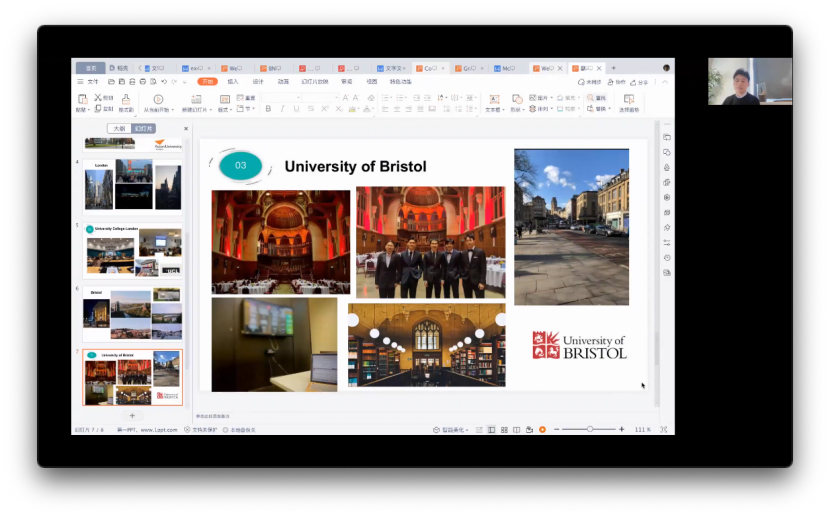Image resolution: width=830 pixels, height=517 pixels.
Task: Insert a Text Box
Action: (x=494, y=99)
